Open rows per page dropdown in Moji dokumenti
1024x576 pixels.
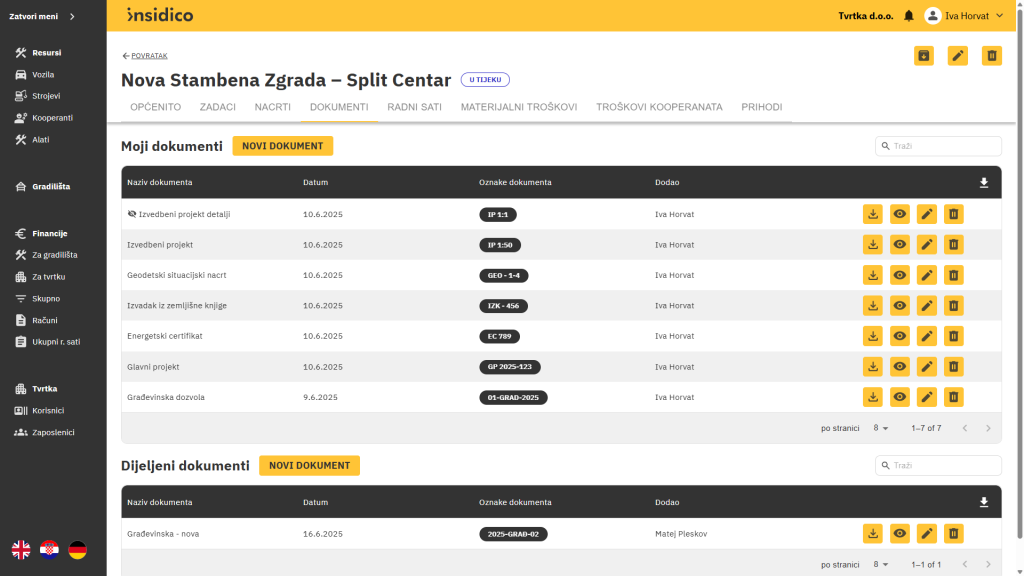pyautogui.click(x=880, y=428)
